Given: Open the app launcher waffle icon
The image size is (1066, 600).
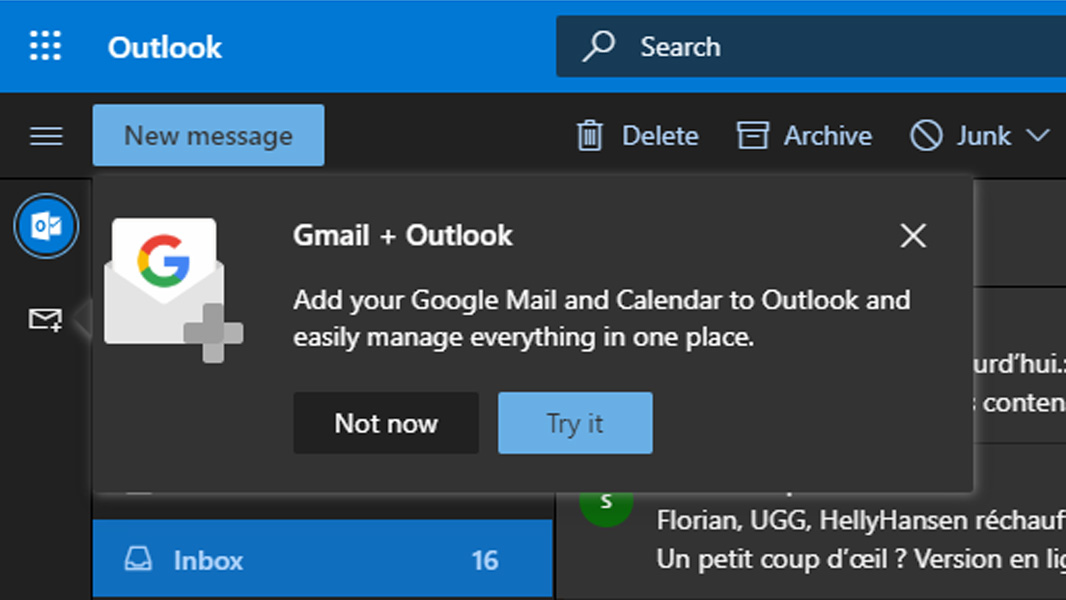Looking at the screenshot, I should (46, 46).
